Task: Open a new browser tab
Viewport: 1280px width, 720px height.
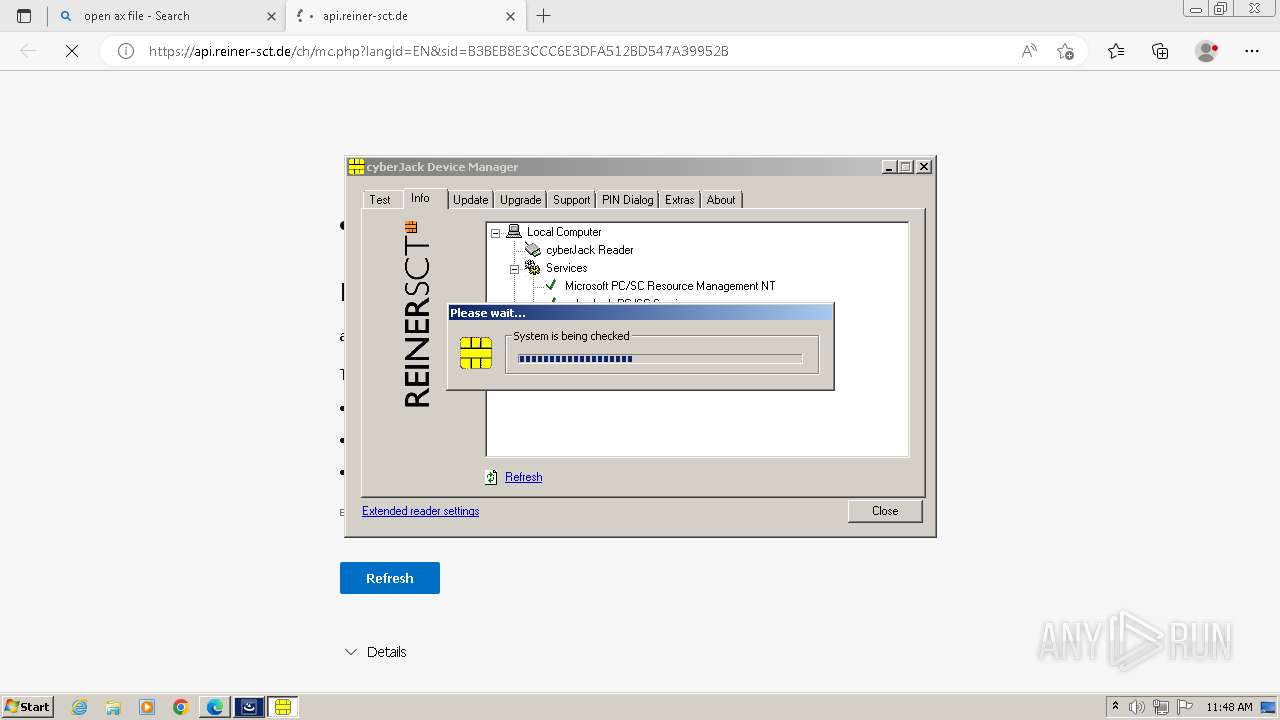Action: pyautogui.click(x=544, y=16)
